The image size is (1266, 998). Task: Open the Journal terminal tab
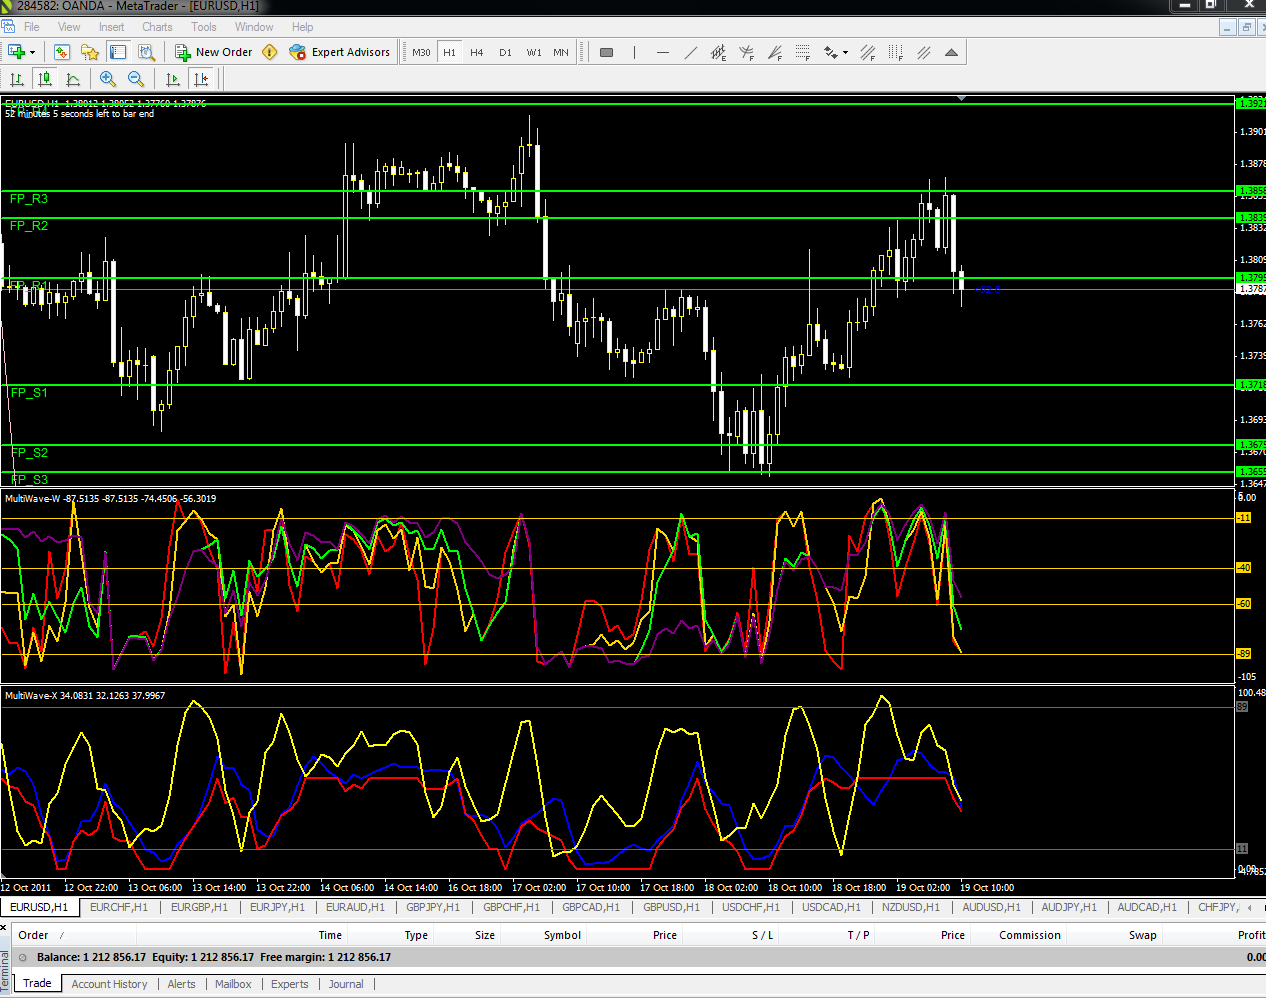346,984
